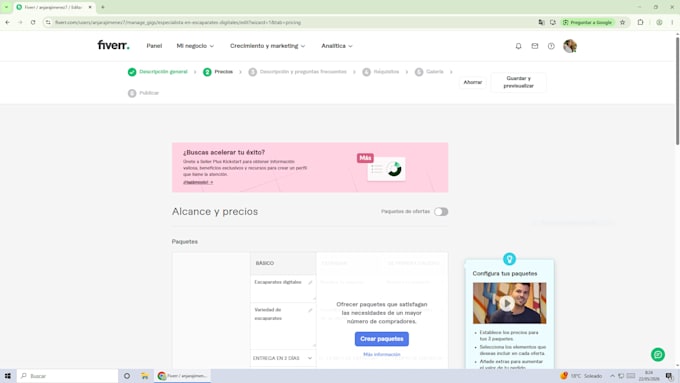Click the page vertical scrollbar

pyautogui.click(x=677, y=91)
